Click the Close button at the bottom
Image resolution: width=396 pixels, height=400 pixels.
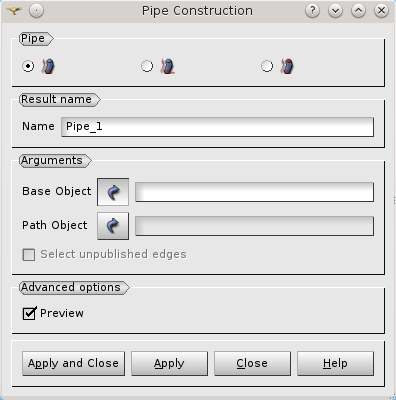[x=252, y=363]
